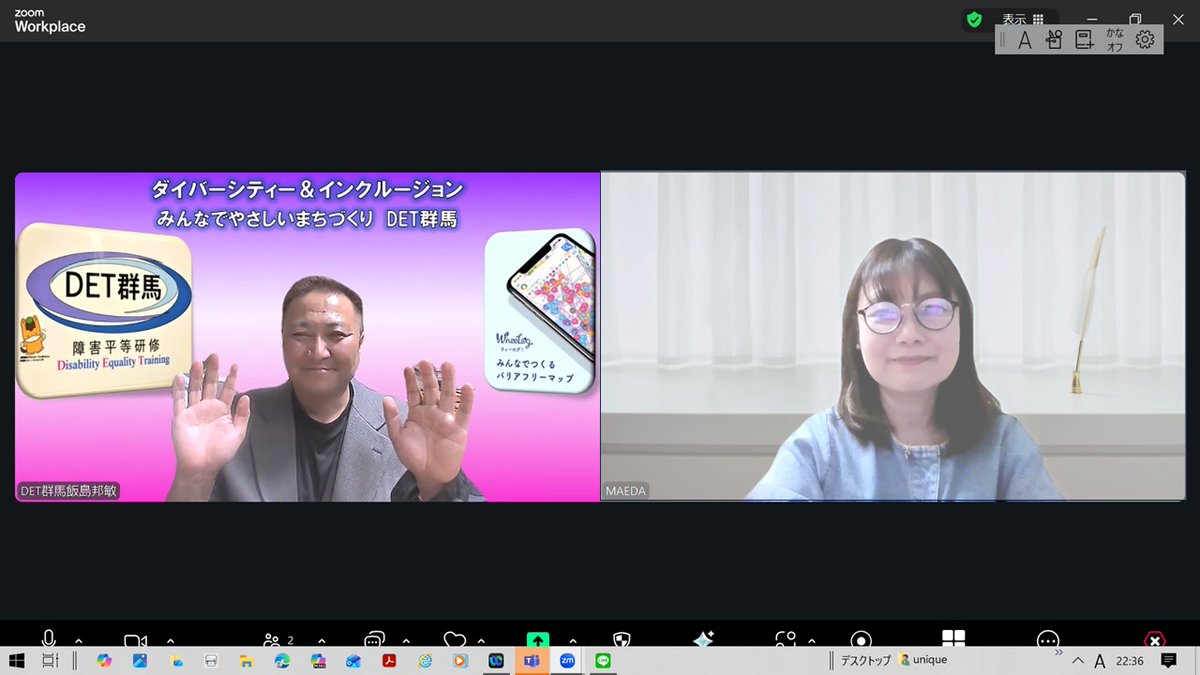Open the デスクトップ taskbar toolbar

pos(865,660)
